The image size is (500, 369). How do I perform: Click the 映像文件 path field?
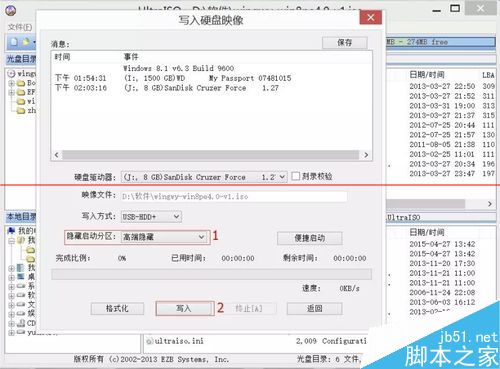(x=234, y=196)
